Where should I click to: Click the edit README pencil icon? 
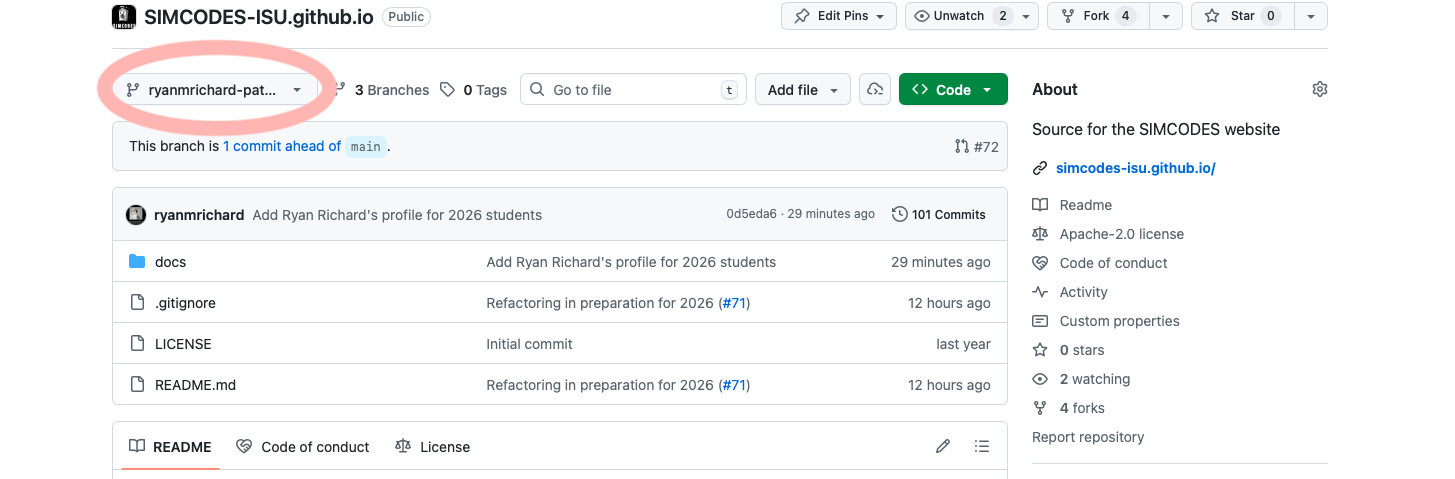pos(942,446)
